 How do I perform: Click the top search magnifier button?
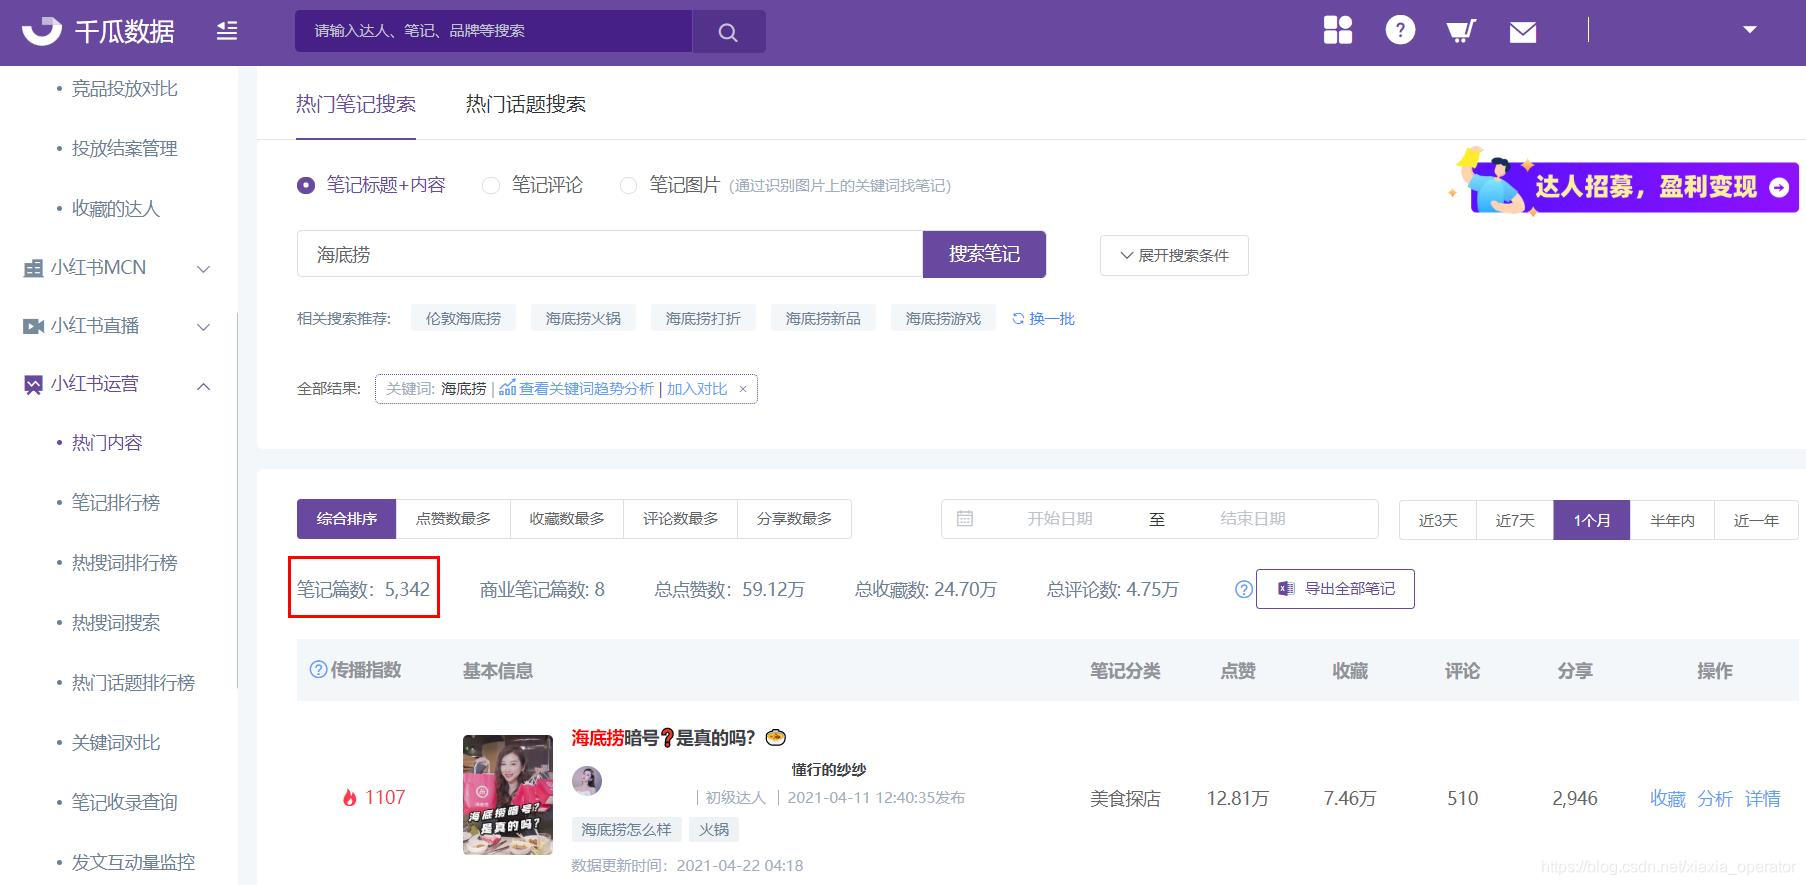[x=728, y=31]
